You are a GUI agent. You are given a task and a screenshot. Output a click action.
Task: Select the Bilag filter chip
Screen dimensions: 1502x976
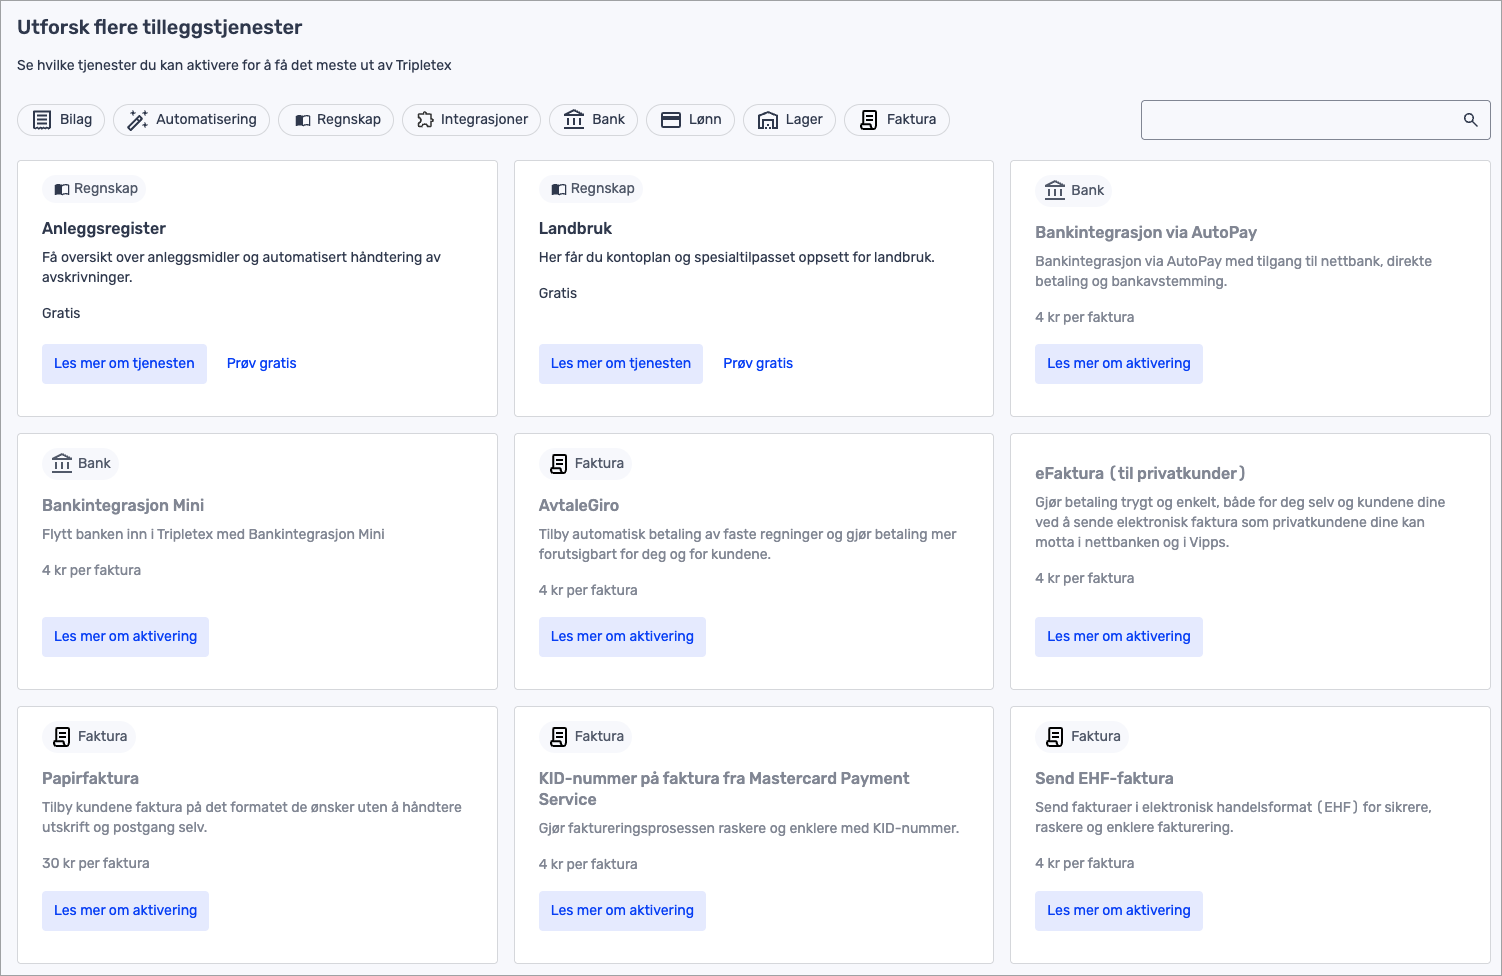click(62, 120)
